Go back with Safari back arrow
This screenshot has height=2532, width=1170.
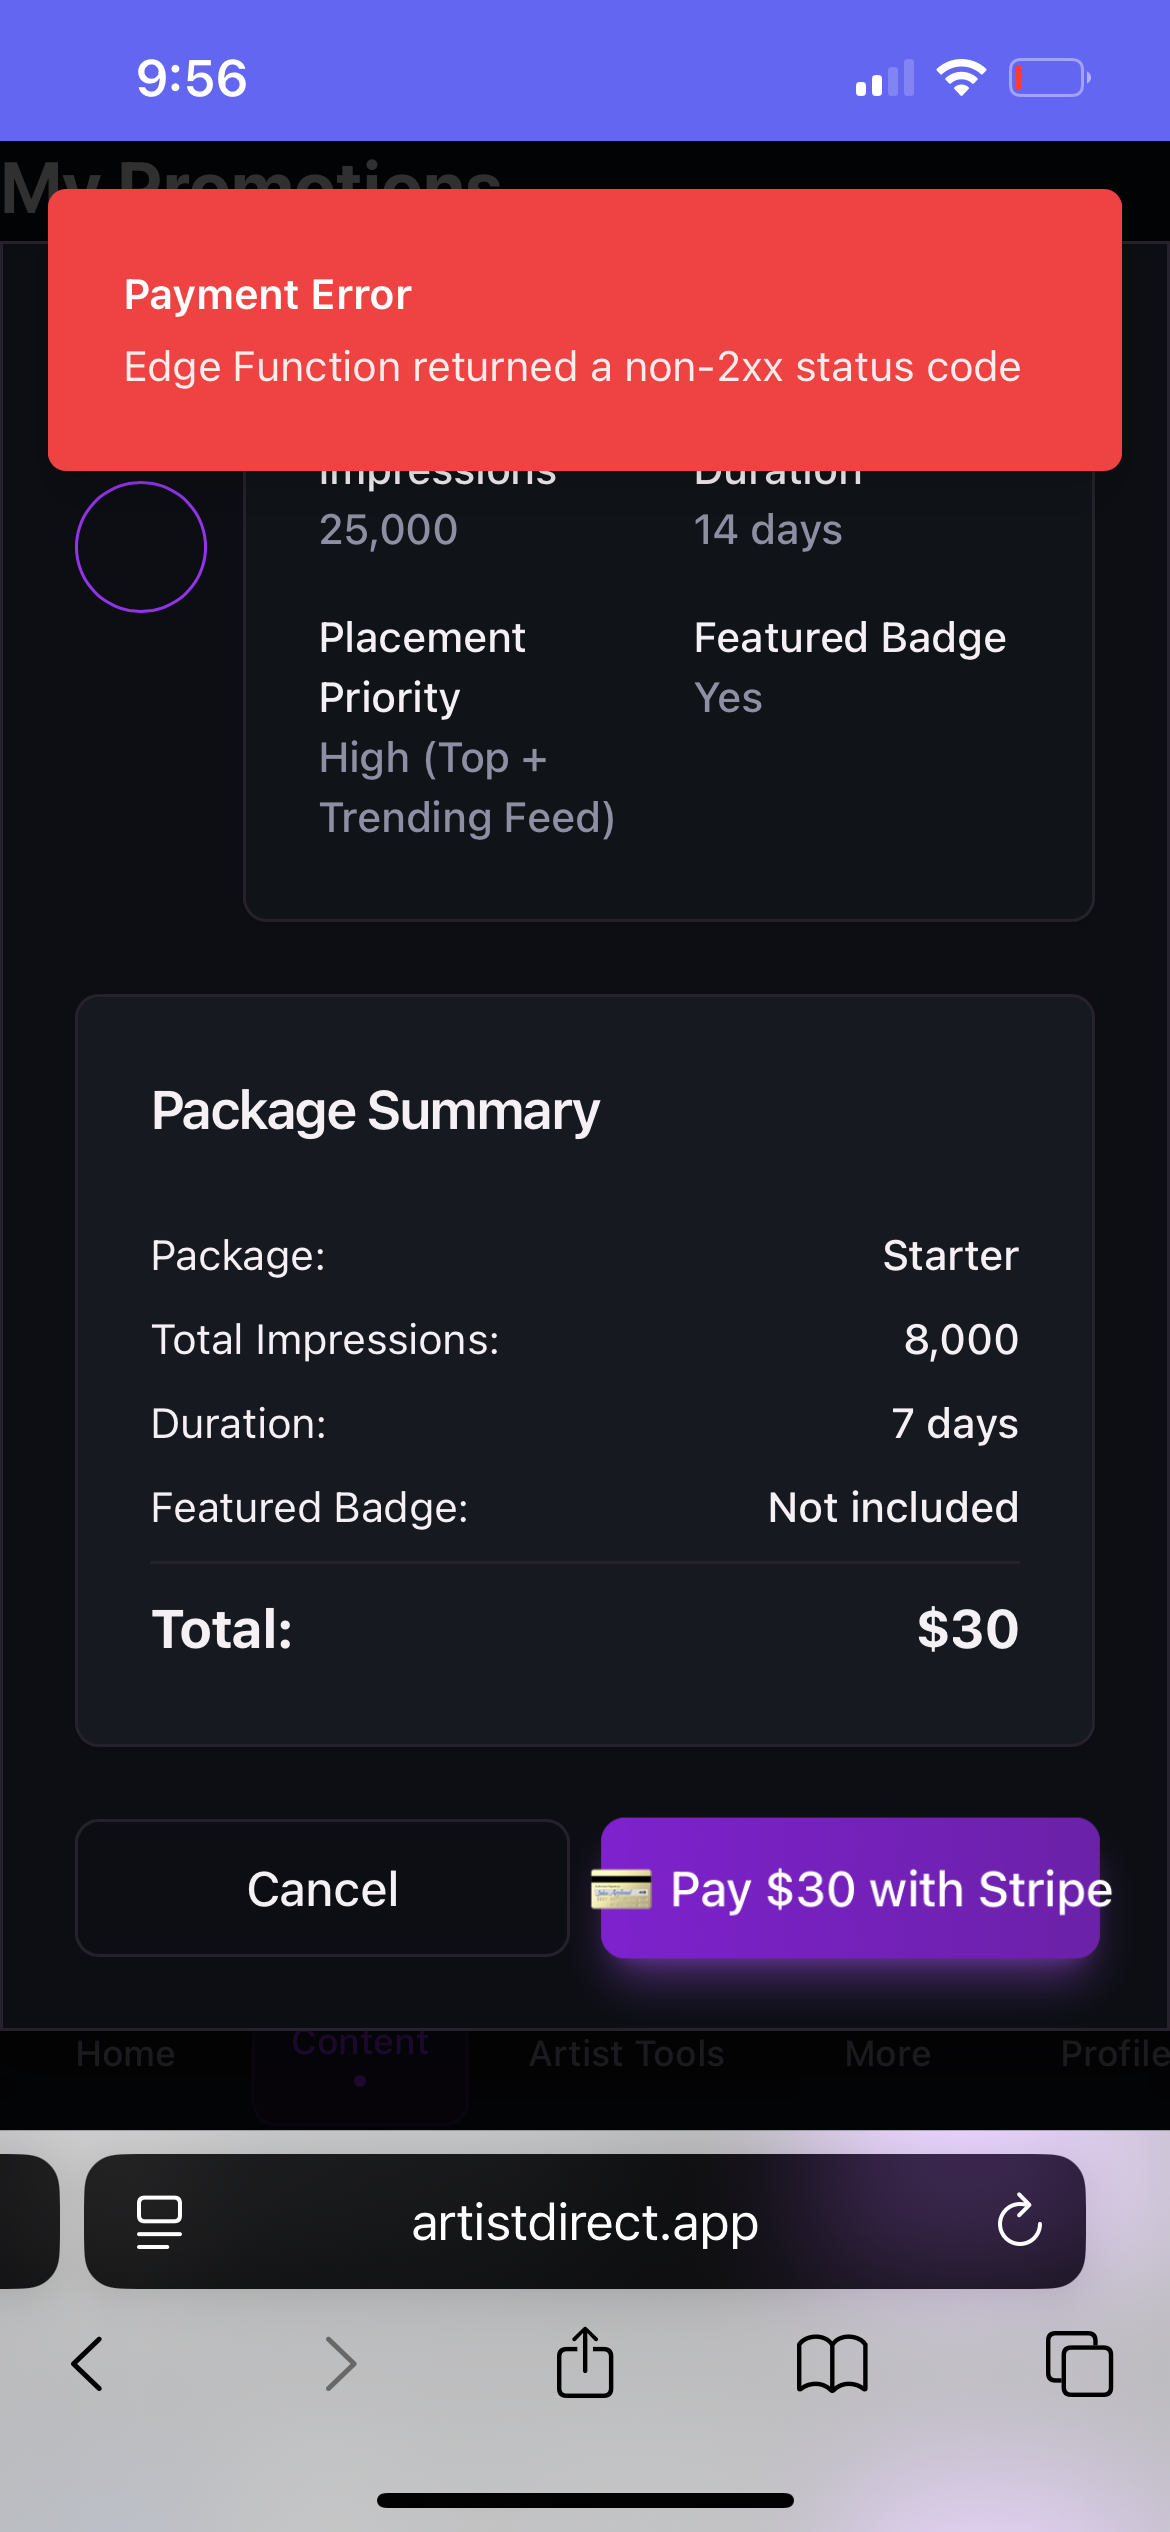[x=88, y=2364]
